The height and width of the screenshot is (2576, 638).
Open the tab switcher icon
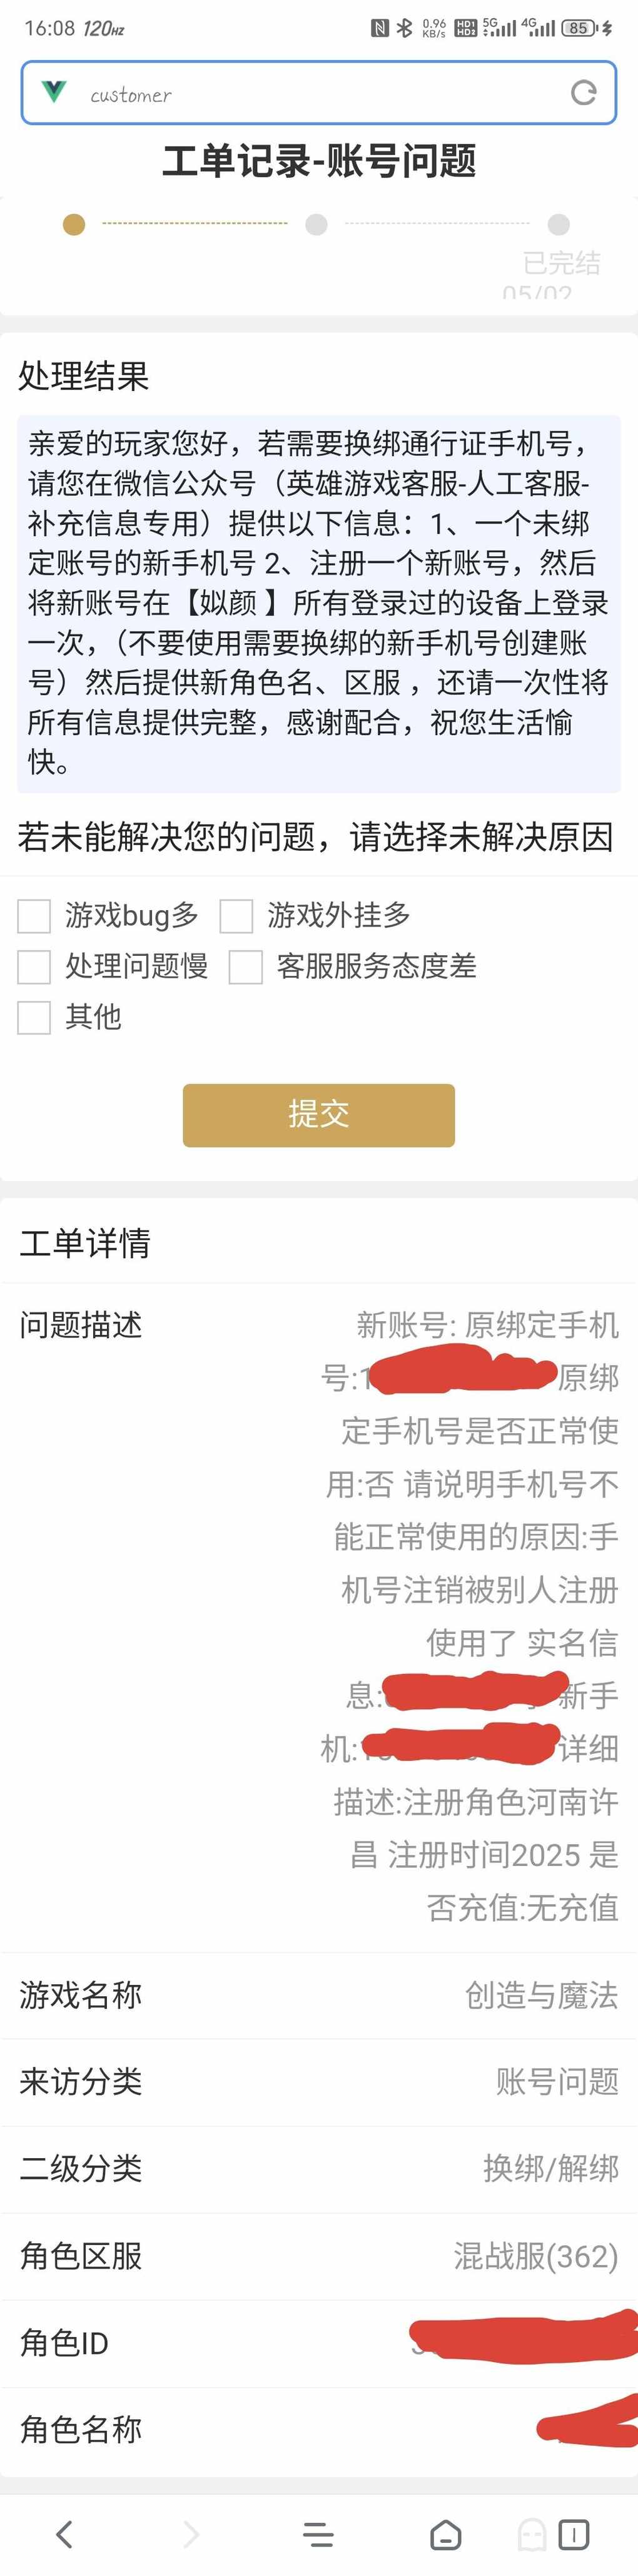coord(574,2534)
